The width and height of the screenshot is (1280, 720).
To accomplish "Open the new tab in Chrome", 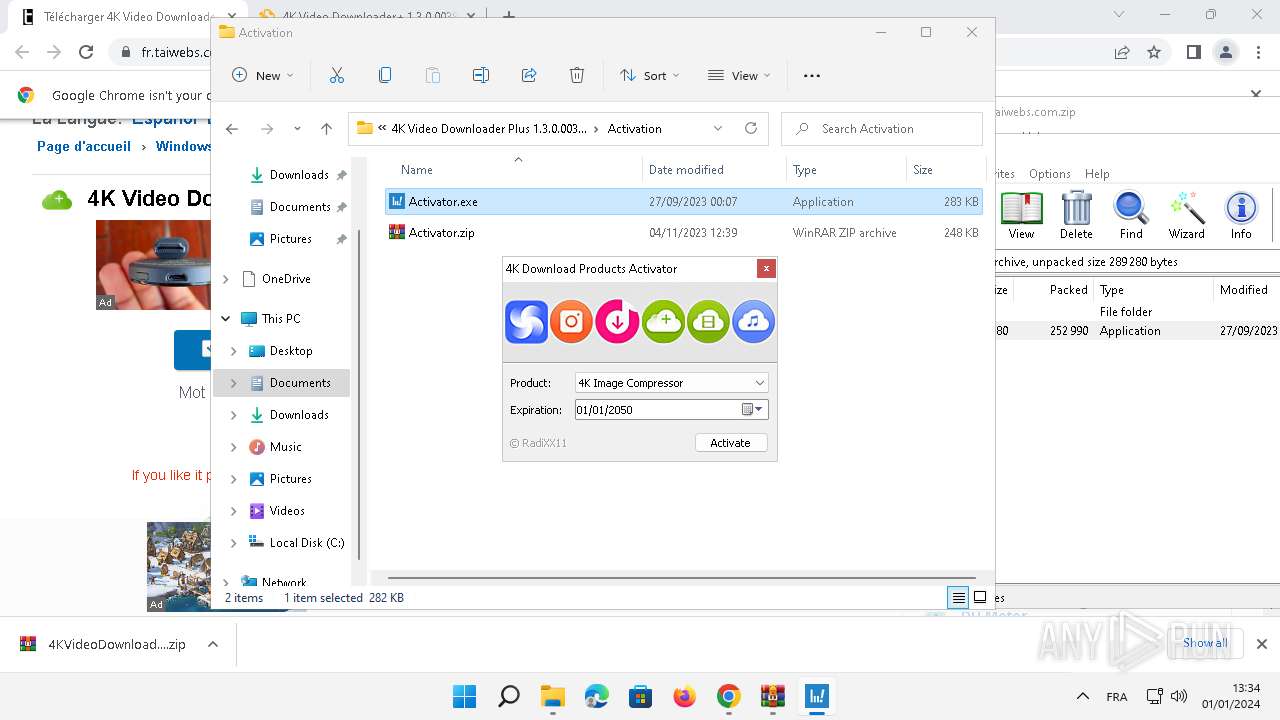I will (x=509, y=16).
